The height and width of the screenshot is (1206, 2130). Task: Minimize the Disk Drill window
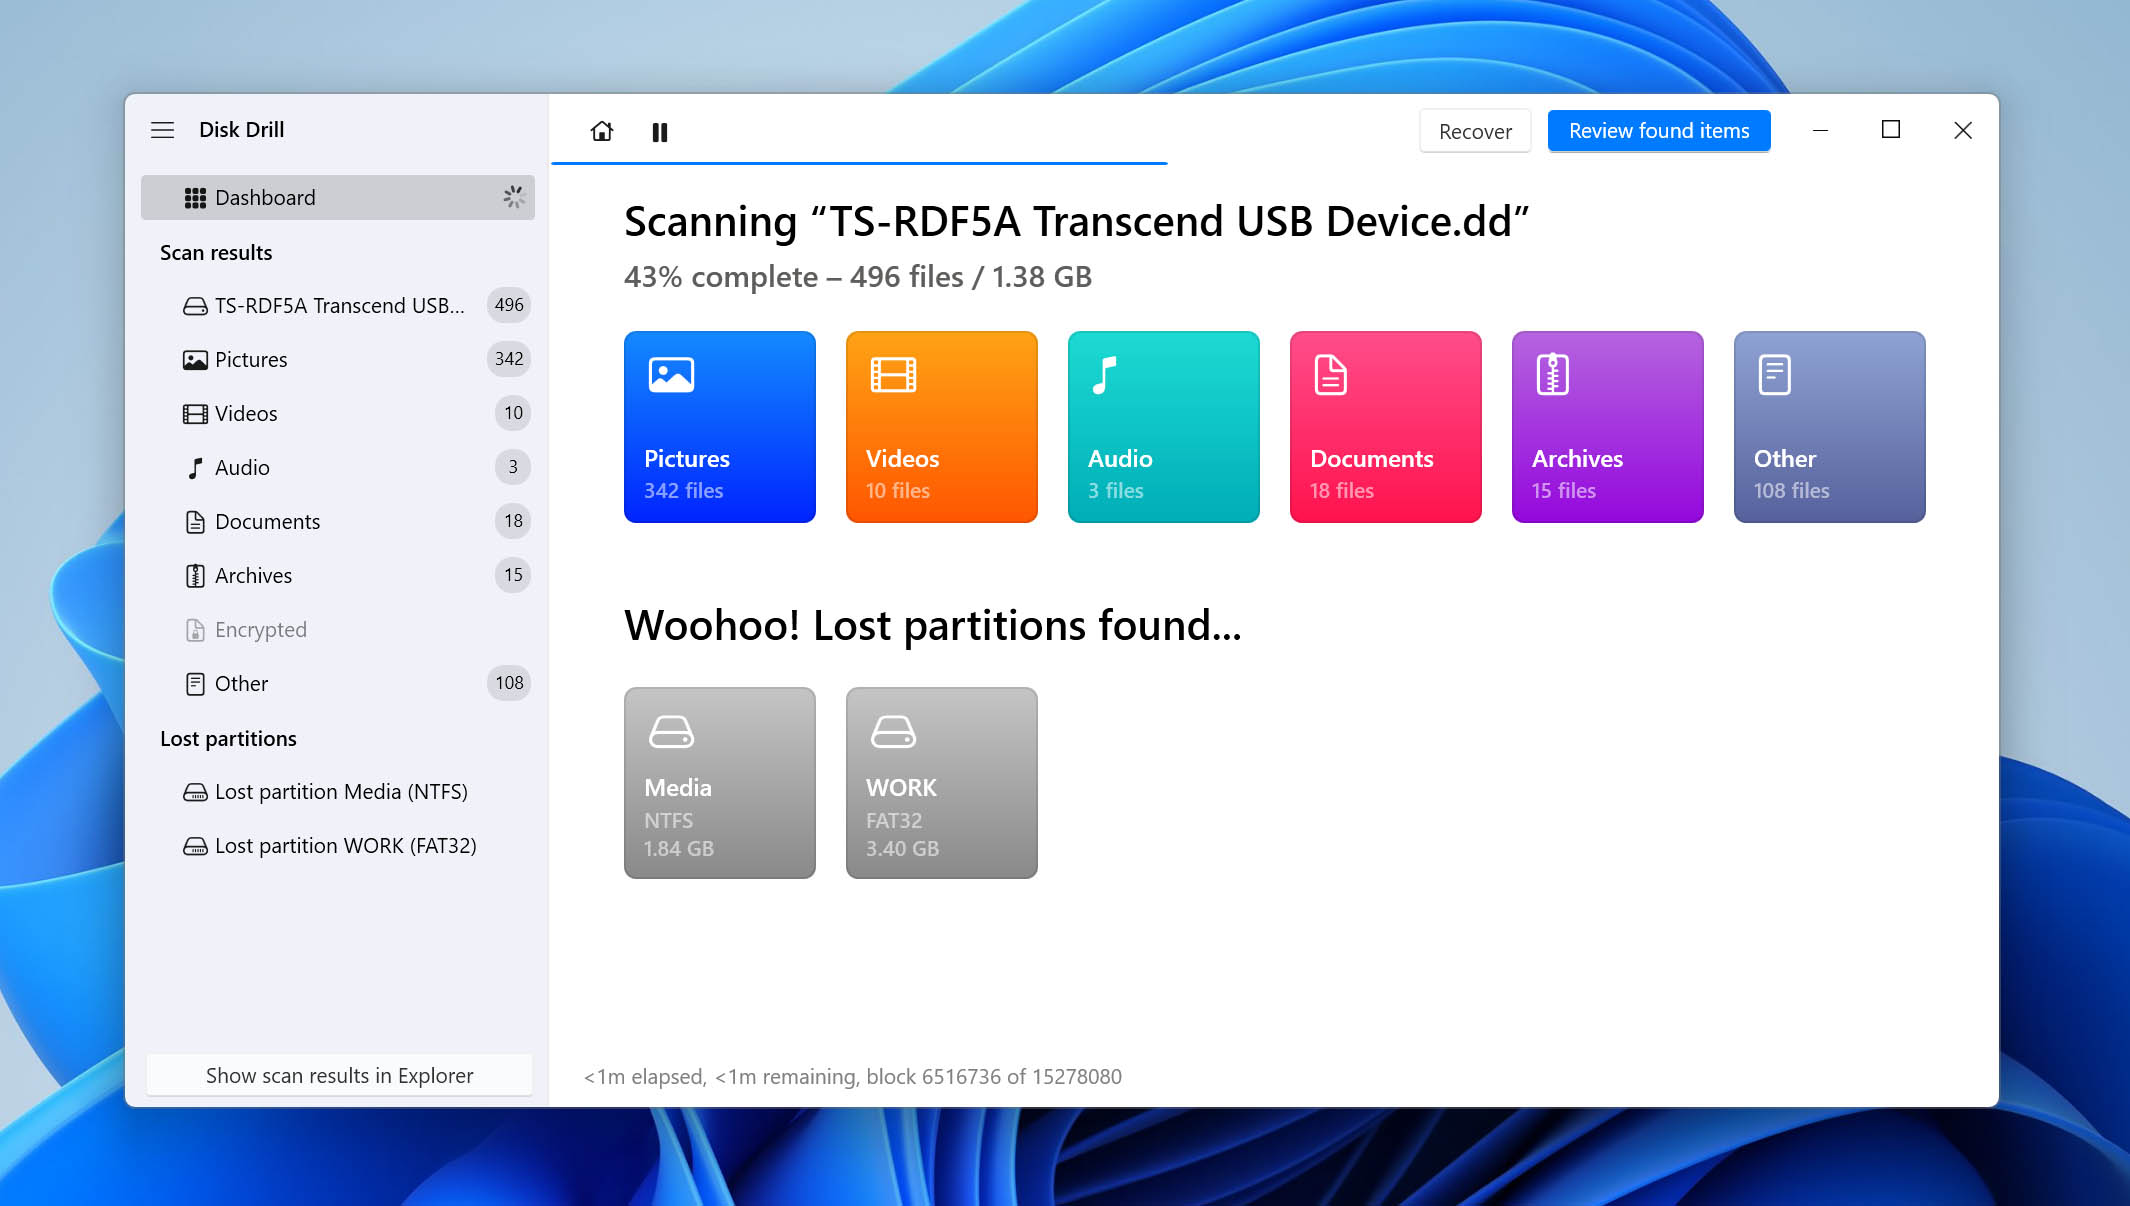[1820, 130]
